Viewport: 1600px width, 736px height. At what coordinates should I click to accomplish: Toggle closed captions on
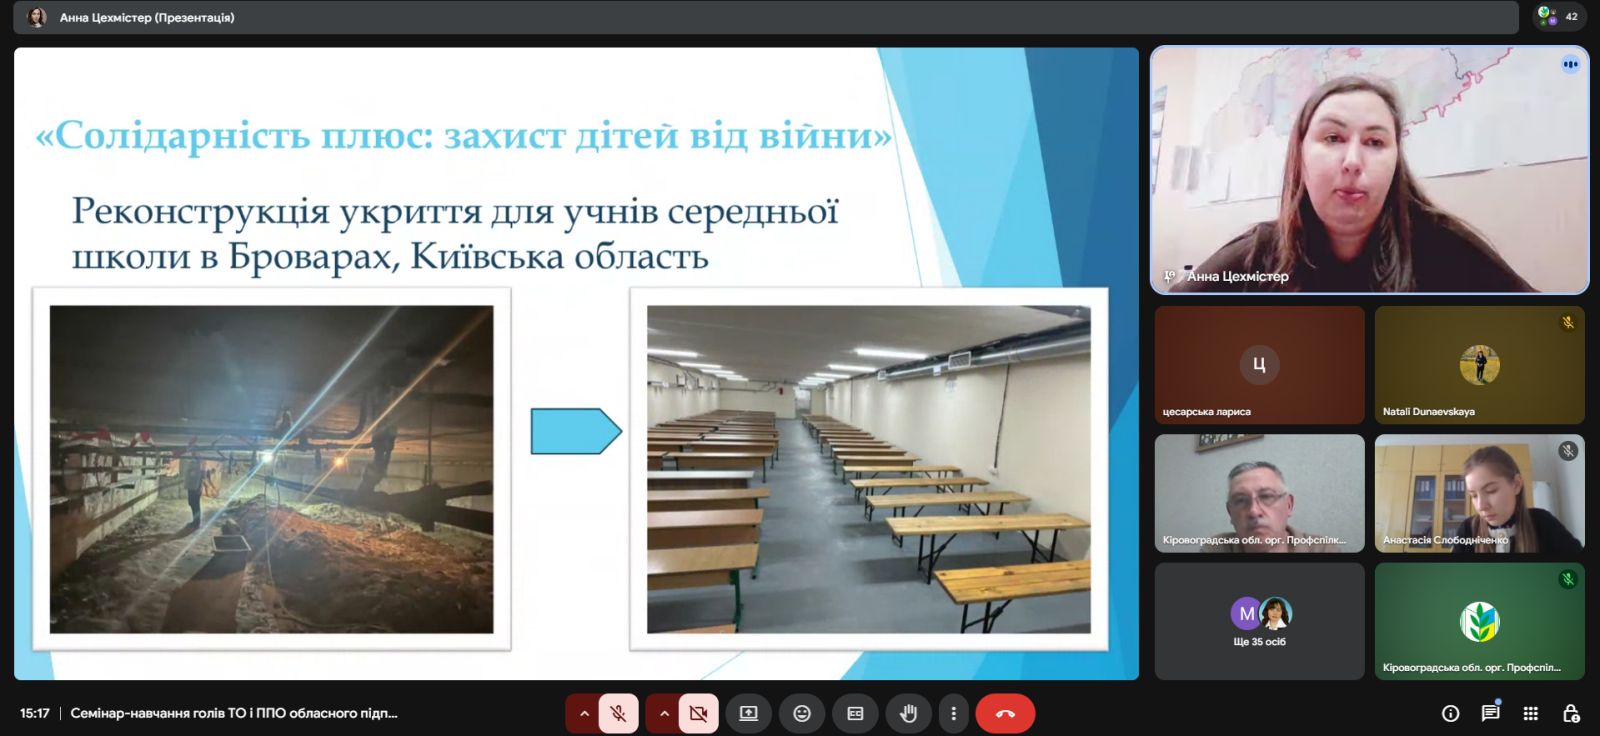[x=855, y=713]
